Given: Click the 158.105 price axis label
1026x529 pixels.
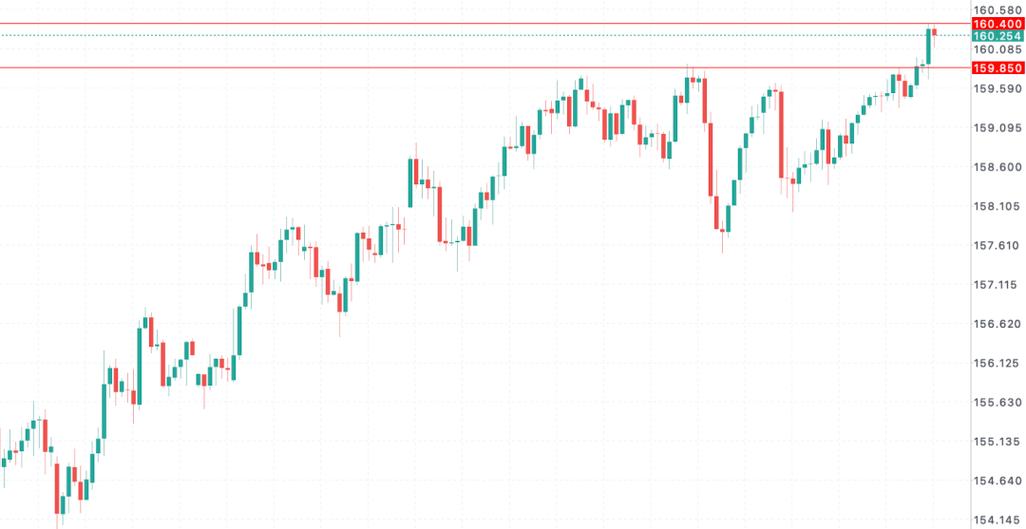Looking at the screenshot, I should coord(997,206).
